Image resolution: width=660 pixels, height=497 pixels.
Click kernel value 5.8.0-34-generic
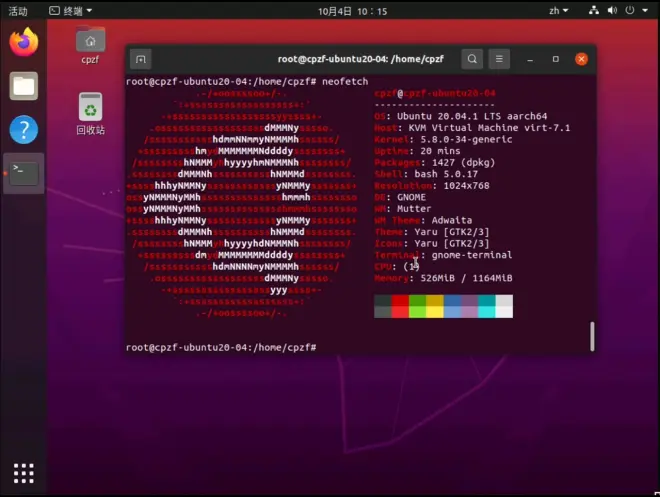466,139
